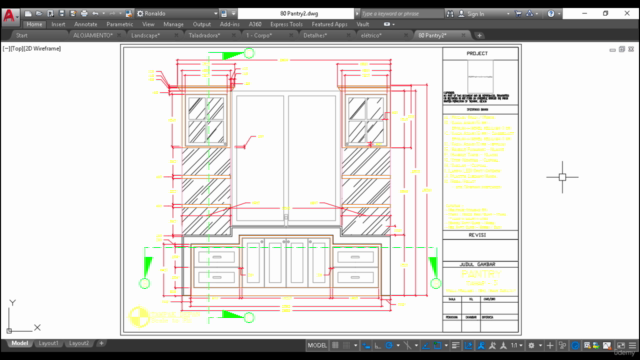Open the status bar customization menu
Viewport: 640px width, 360px height.
632,345
